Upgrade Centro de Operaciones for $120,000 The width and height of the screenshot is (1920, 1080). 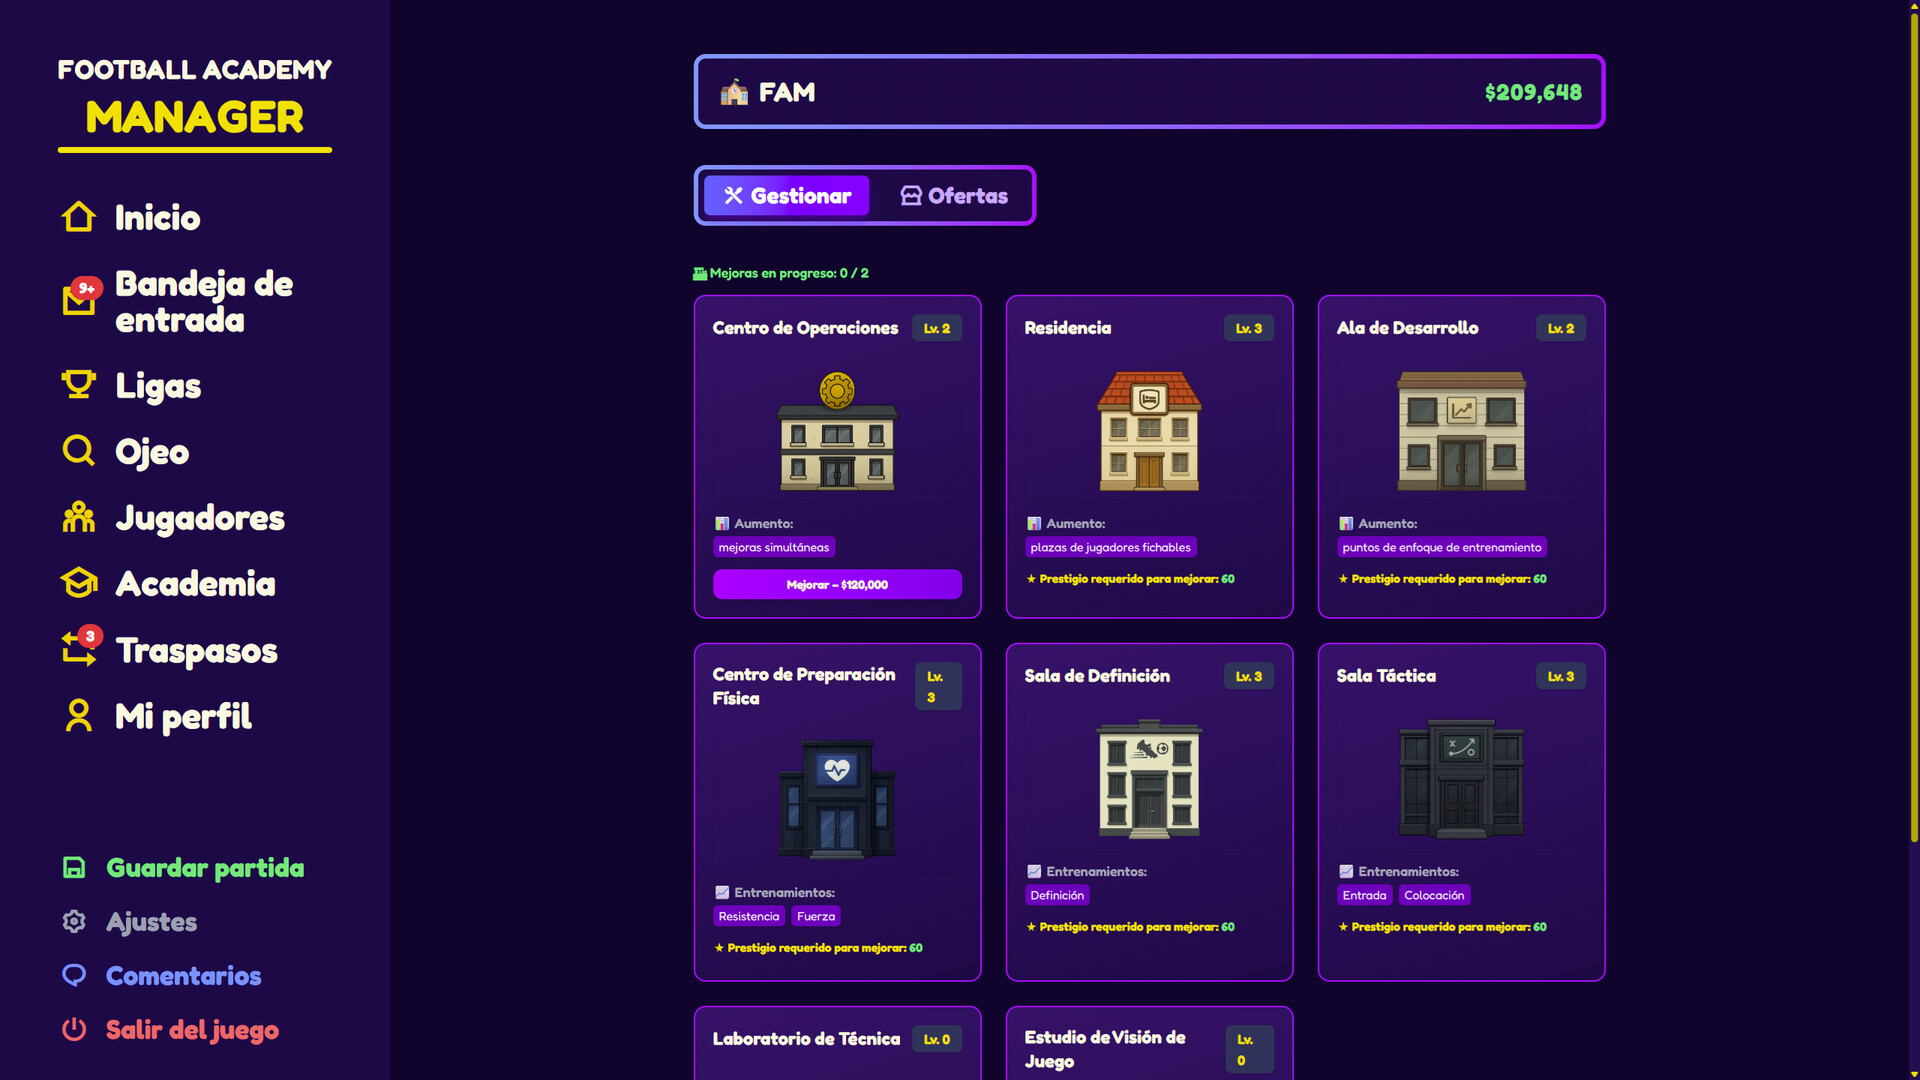point(837,585)
